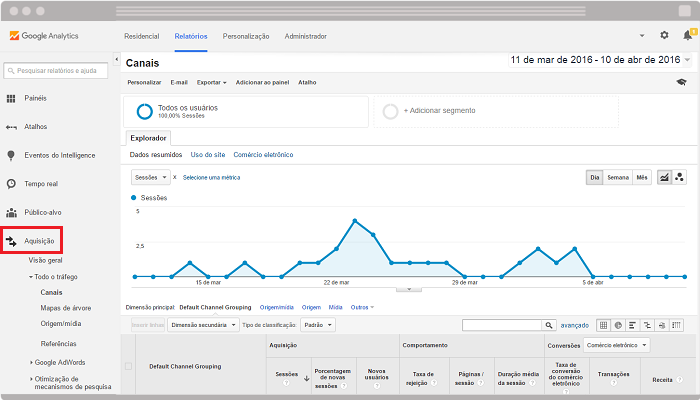Click the avançado filter link

[x=575, y=325]
